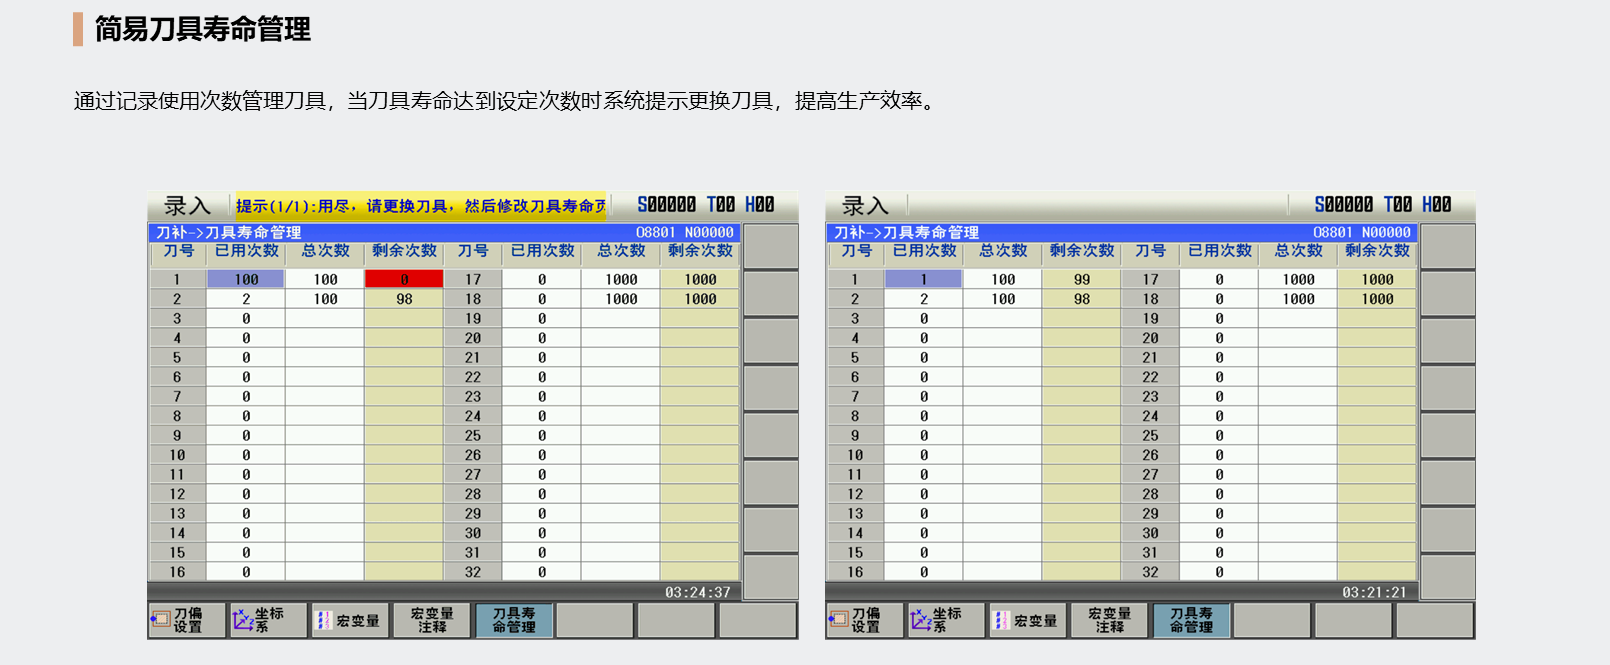Click the 录入 mode label in left screen
Screen dimensions: 1610x665
click(188, 206)
